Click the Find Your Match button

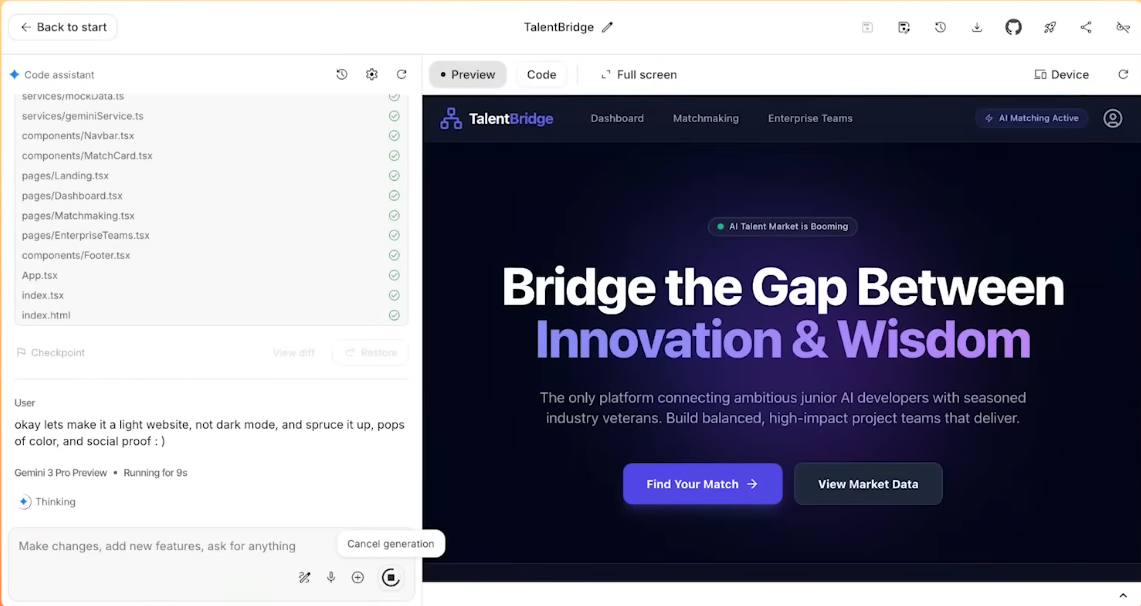click(702, 484)
